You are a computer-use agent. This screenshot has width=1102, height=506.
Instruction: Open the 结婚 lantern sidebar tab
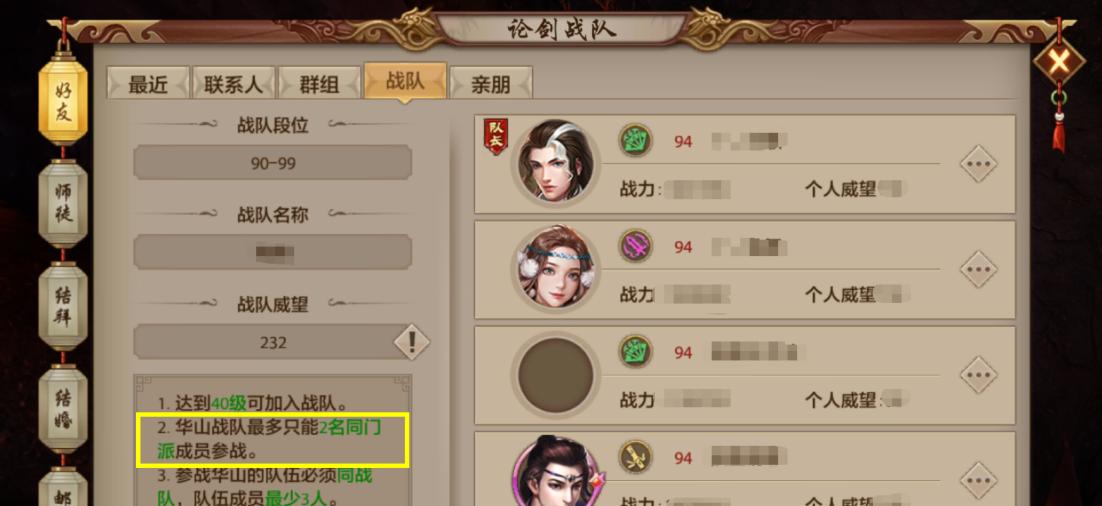63,409
